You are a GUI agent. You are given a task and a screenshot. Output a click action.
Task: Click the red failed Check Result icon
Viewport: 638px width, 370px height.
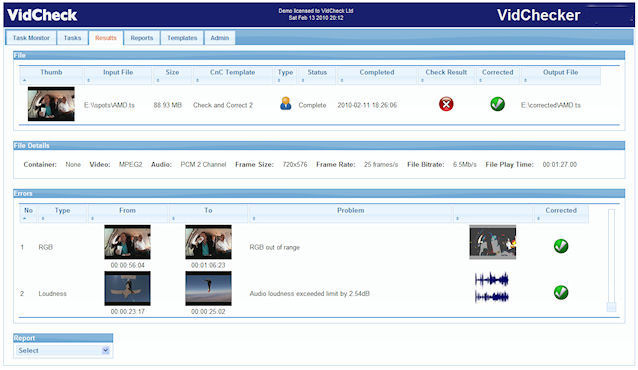446,105
